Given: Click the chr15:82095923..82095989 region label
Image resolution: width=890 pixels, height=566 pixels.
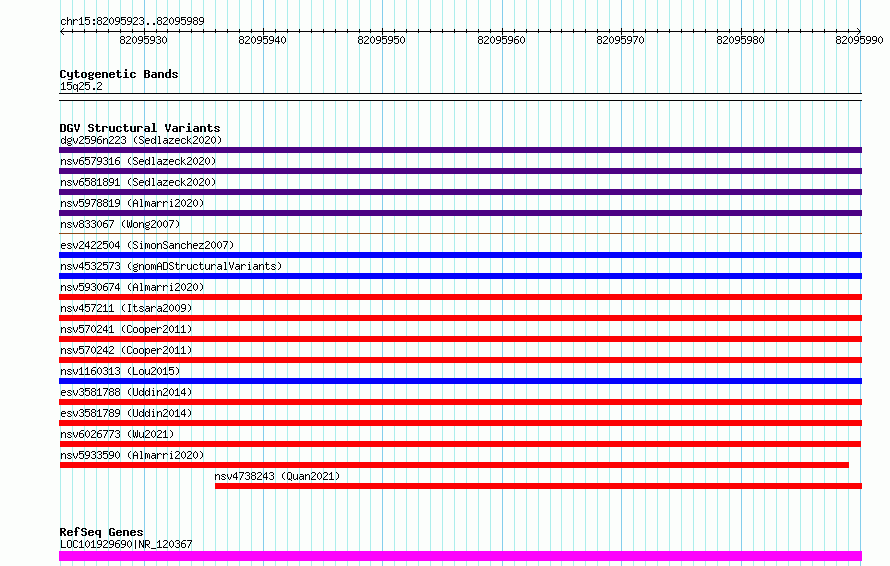Looking at the screenshot, I should 132,22.
